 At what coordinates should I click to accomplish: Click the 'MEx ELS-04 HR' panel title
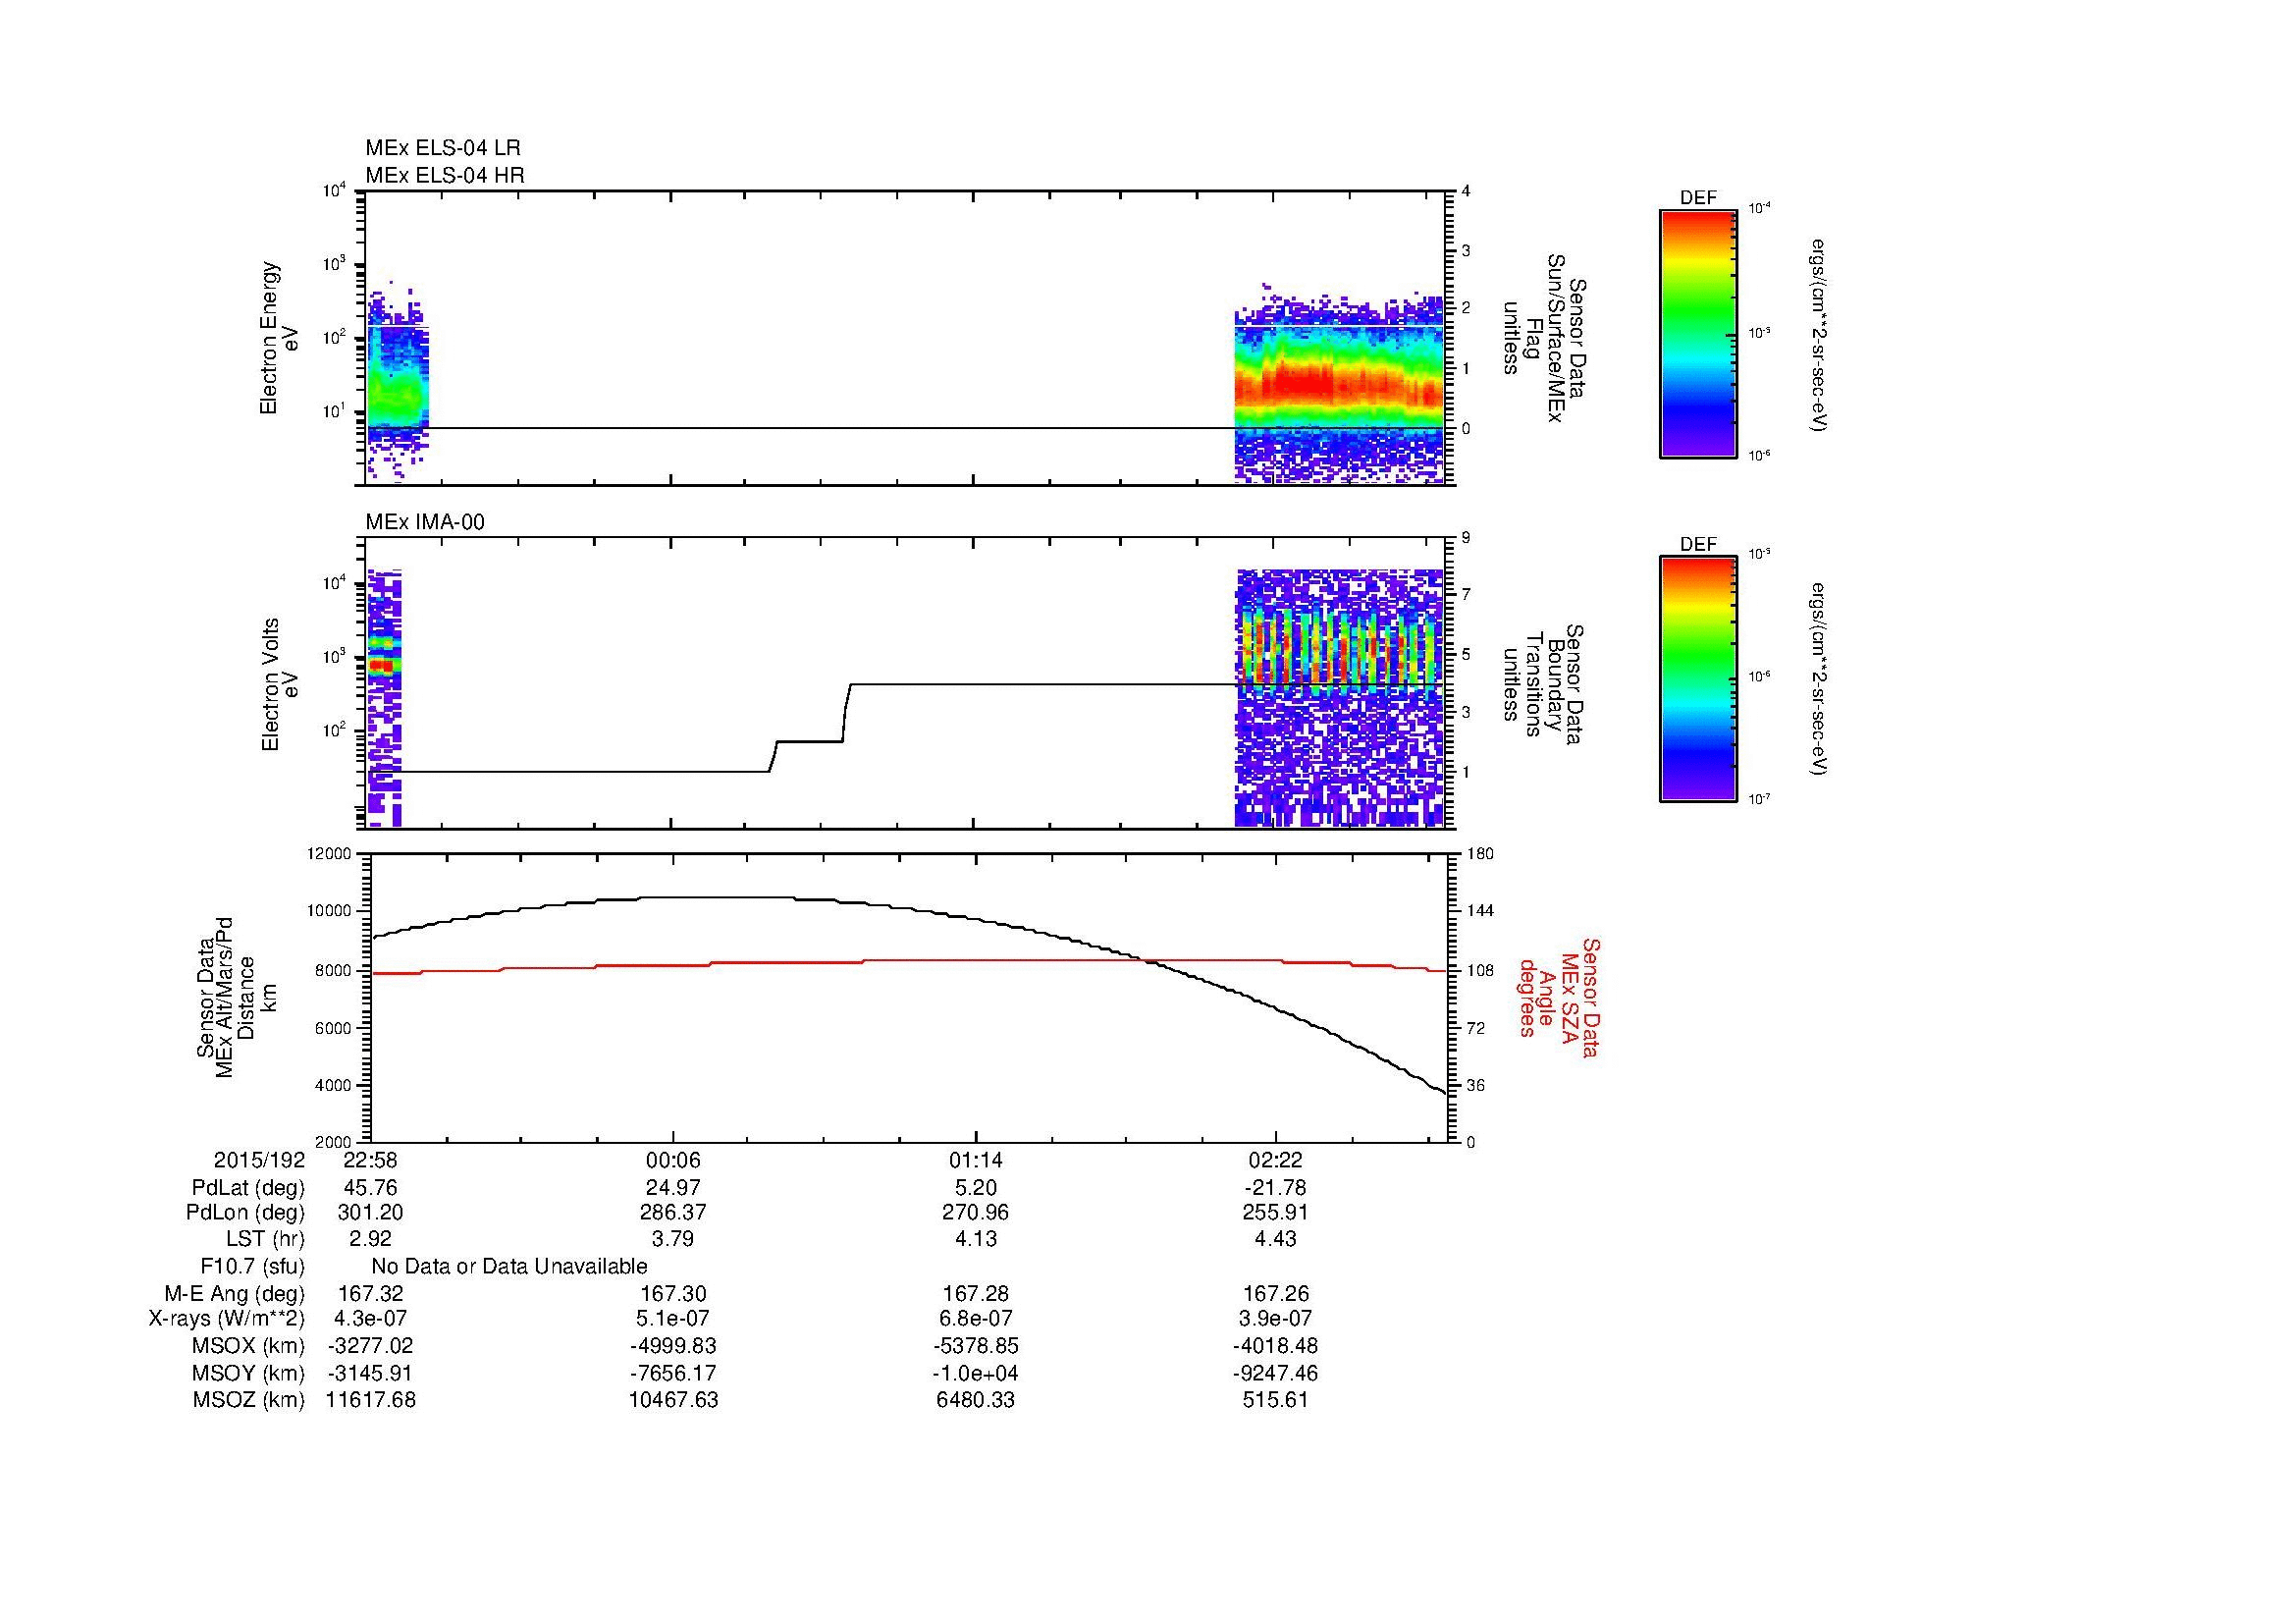tap(445, 175)
